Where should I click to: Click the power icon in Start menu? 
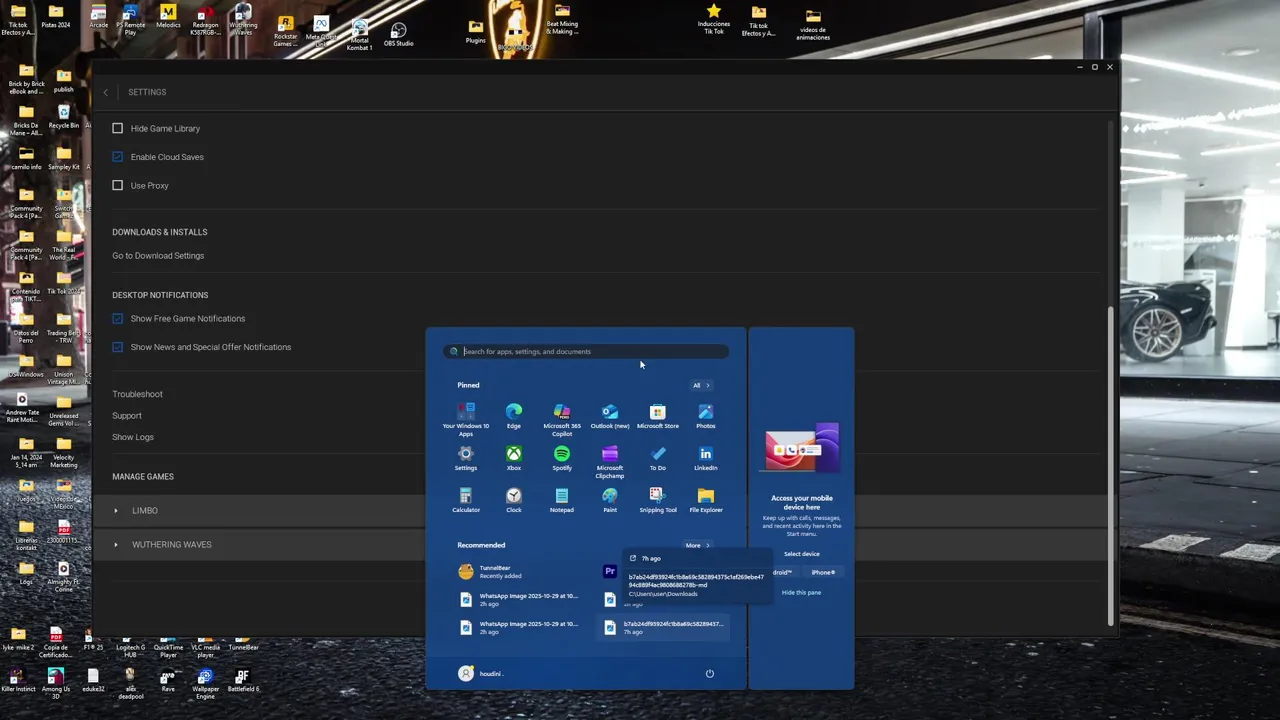point(710,674)
